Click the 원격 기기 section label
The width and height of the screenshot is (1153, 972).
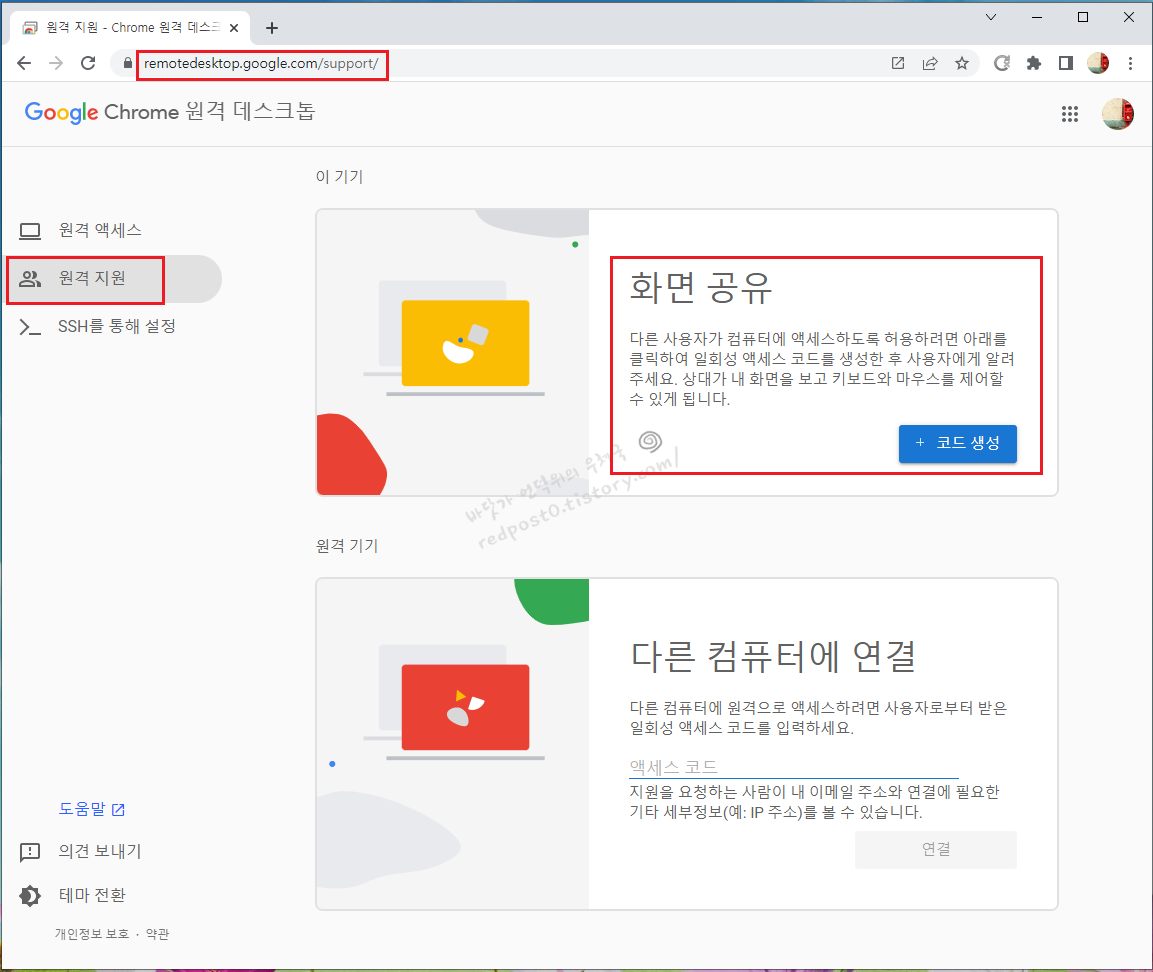tap(347, 546)
